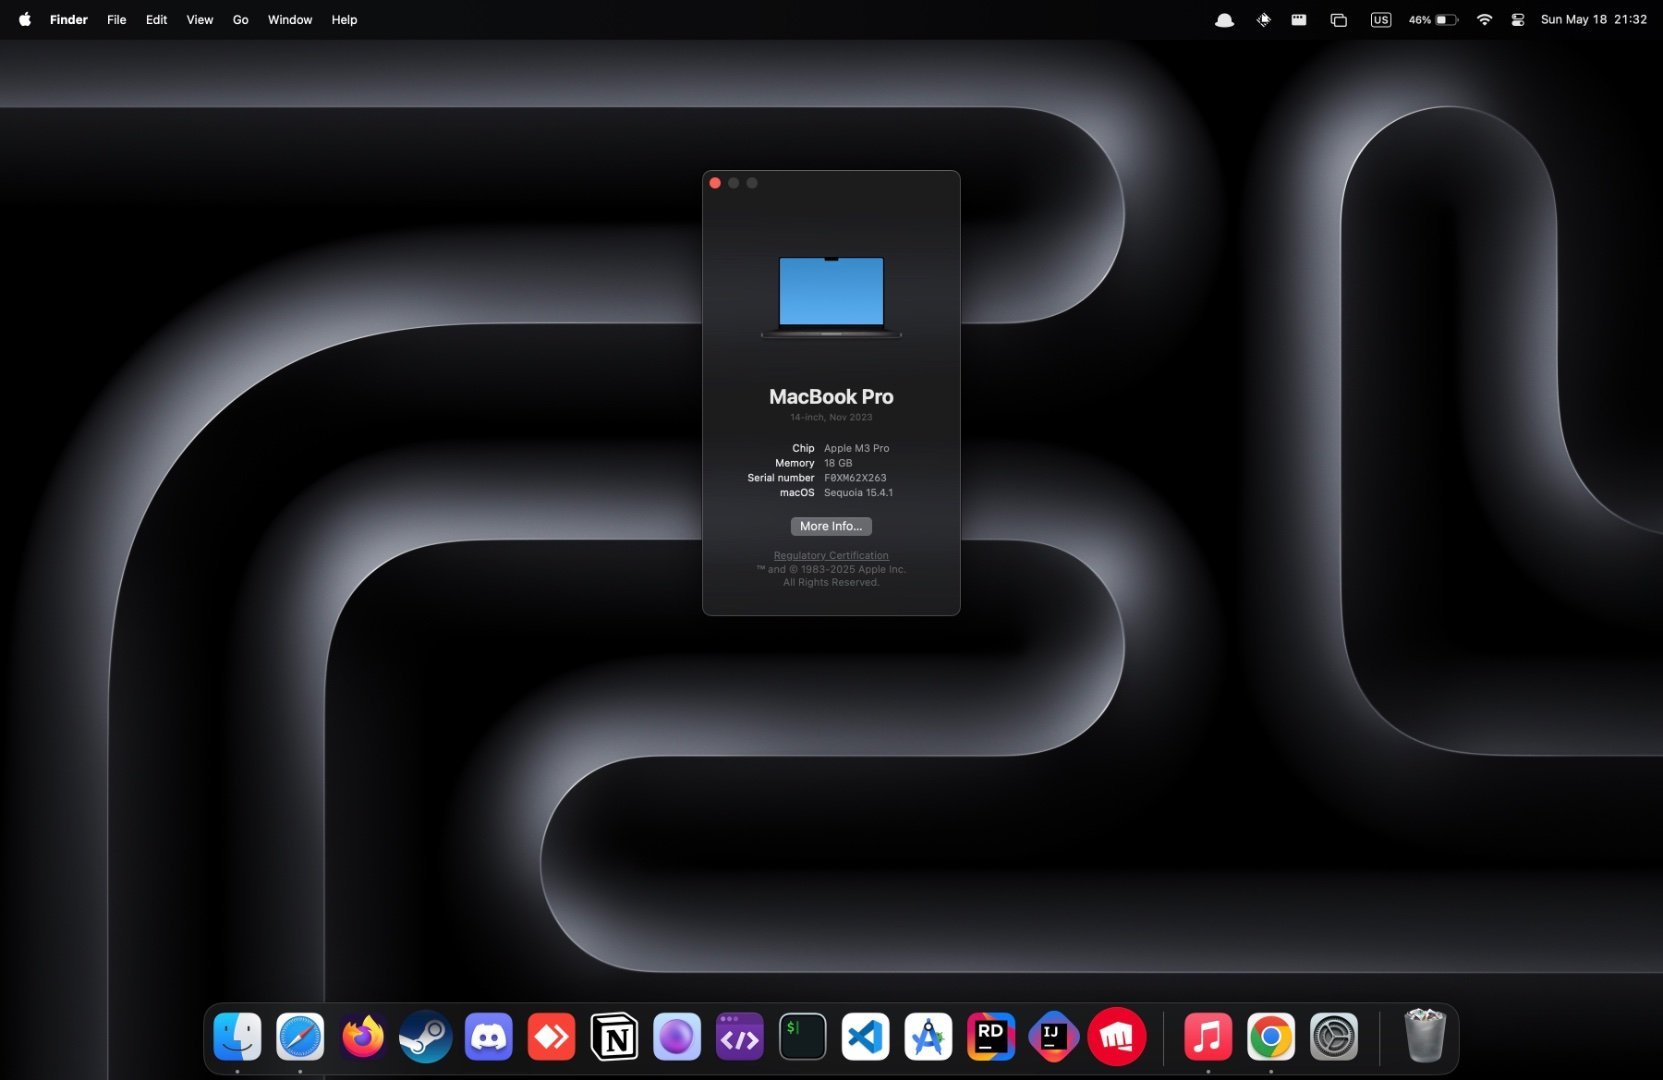
Task: Open System Settings from the dock
Action: coord(1334,1037)
